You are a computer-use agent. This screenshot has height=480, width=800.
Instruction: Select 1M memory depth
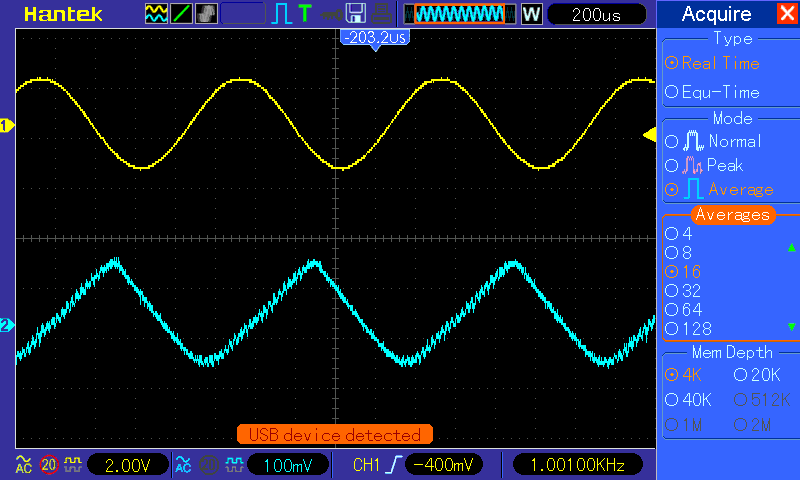(684, 424)
